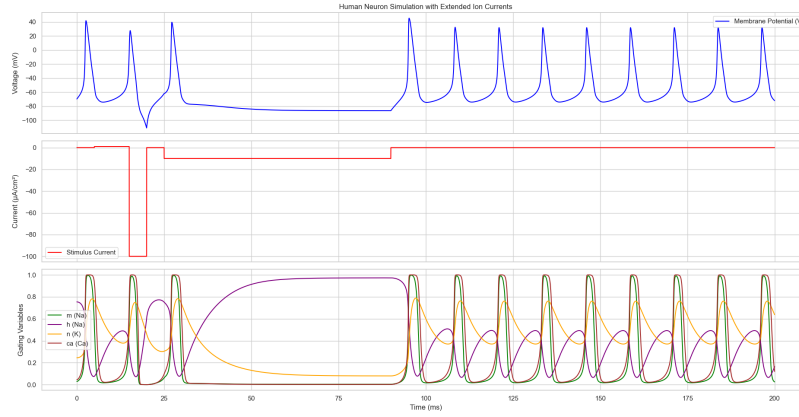
Task: Click the 75 tick on the time axis
Action: pyautogui.click(x=338, y=399)
